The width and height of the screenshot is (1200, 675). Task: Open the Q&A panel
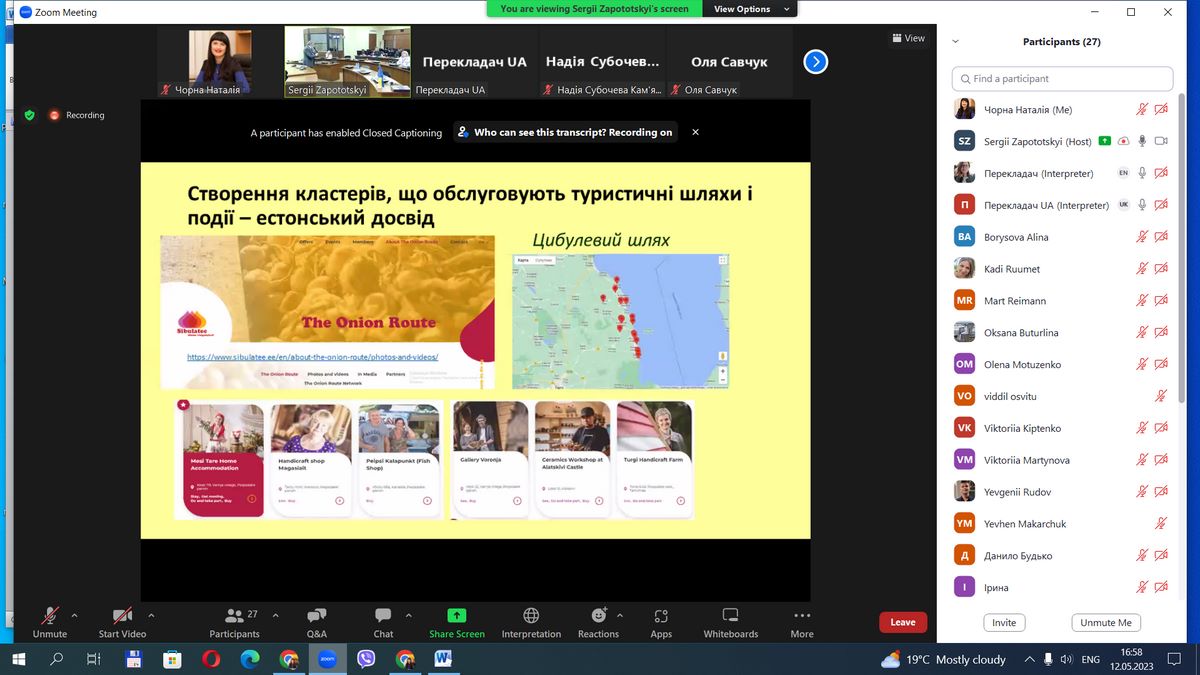pos(317,621)
